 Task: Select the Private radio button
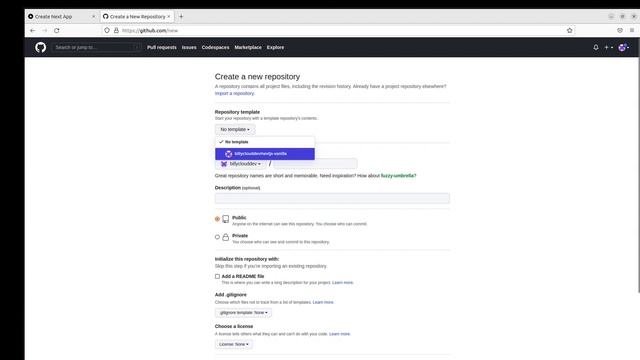click(217, 237)
